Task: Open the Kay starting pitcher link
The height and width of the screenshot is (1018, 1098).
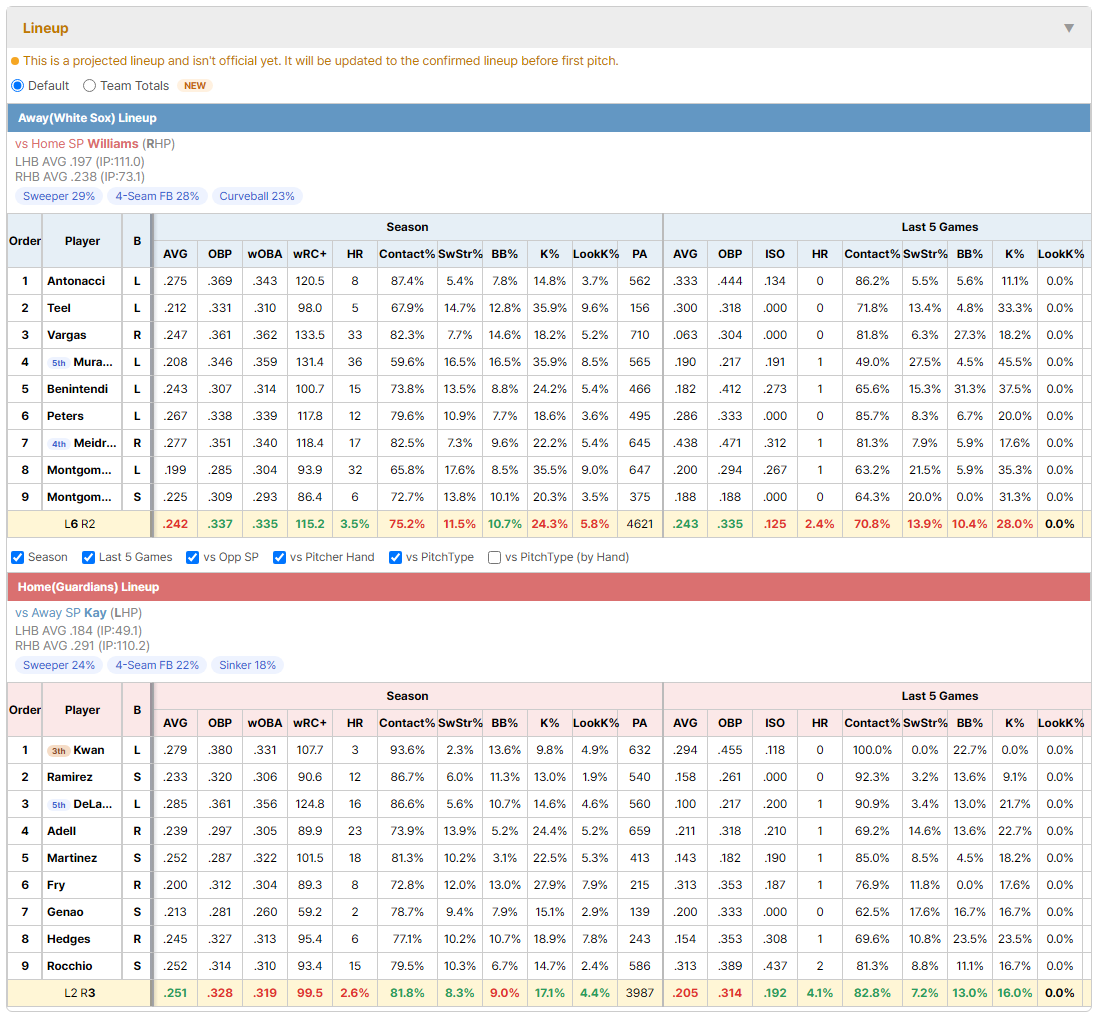Action: click(x=95, y=613)
